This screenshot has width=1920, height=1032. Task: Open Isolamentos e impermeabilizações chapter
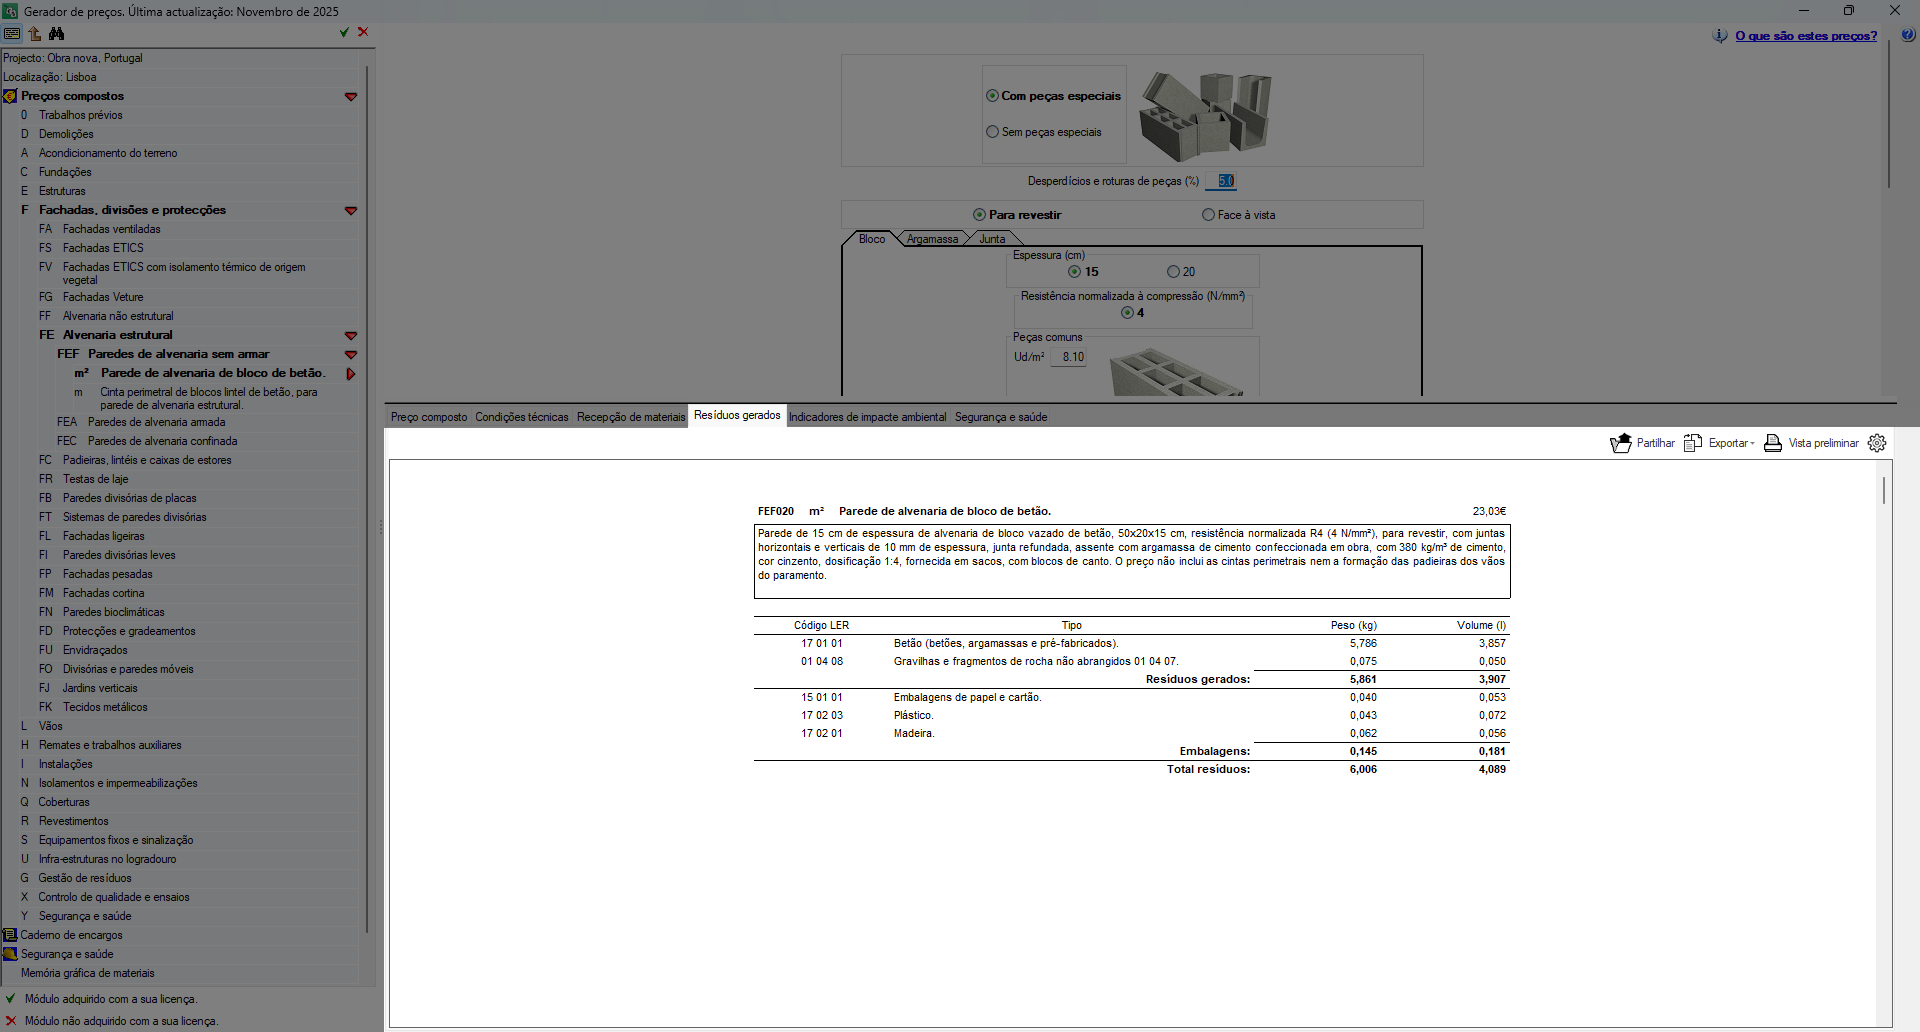coord(117,783)
